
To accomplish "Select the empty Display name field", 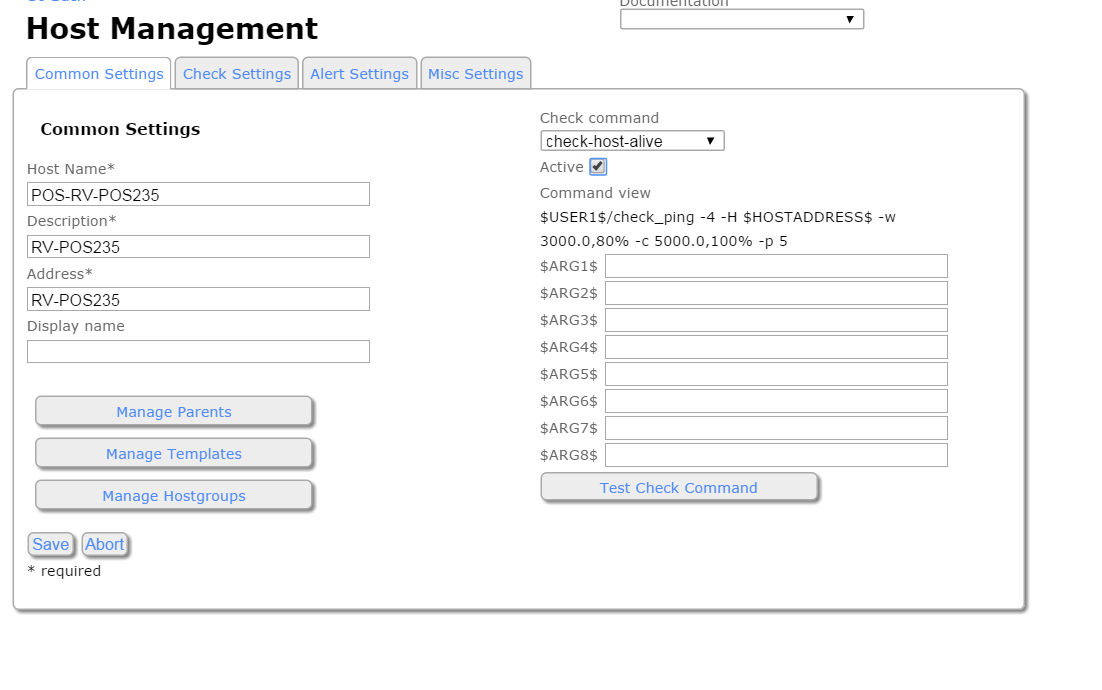I will click(198, 351).
